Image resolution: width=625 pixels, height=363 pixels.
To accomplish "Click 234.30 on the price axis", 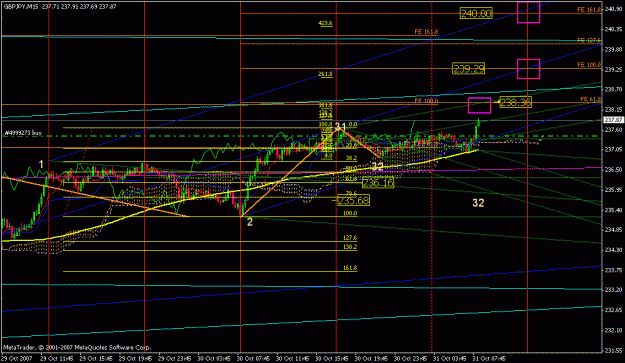I will click(613, 250).
